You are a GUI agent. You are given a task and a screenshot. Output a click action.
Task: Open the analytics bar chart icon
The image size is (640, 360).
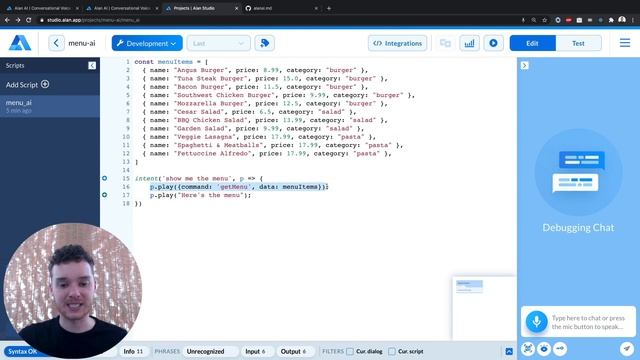point(469,43)
